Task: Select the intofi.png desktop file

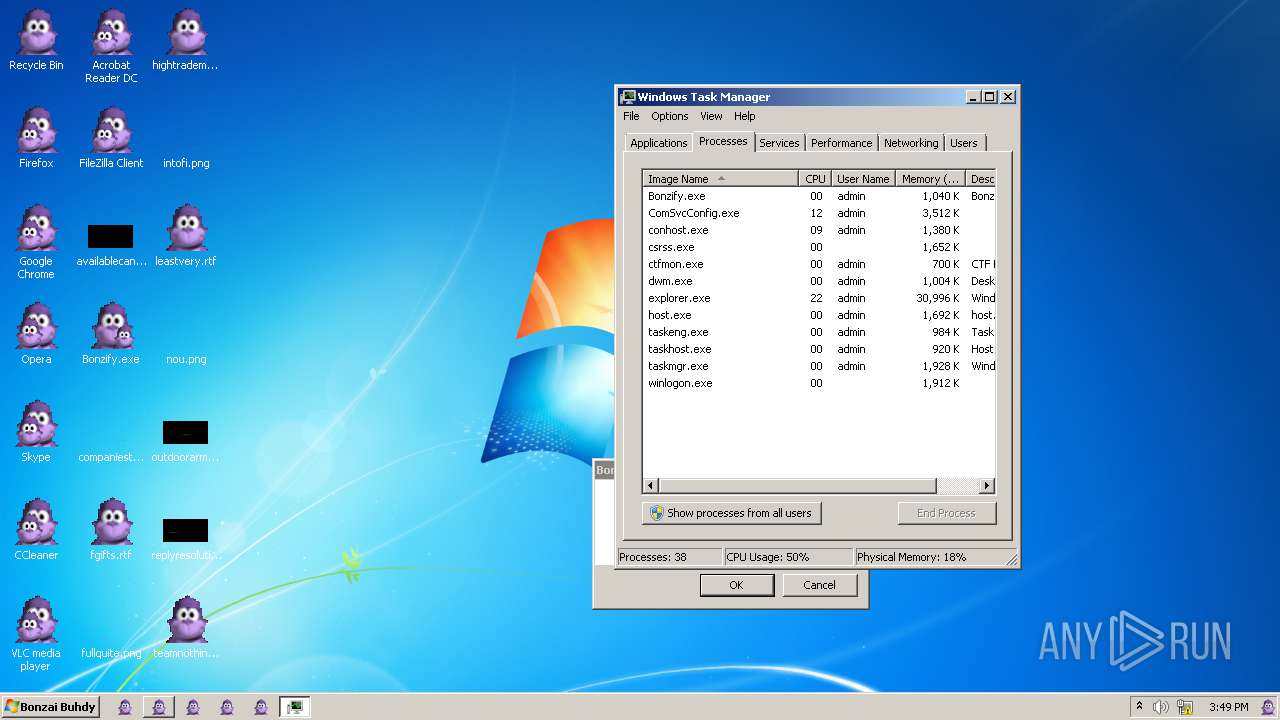Action: click(186, 163)
